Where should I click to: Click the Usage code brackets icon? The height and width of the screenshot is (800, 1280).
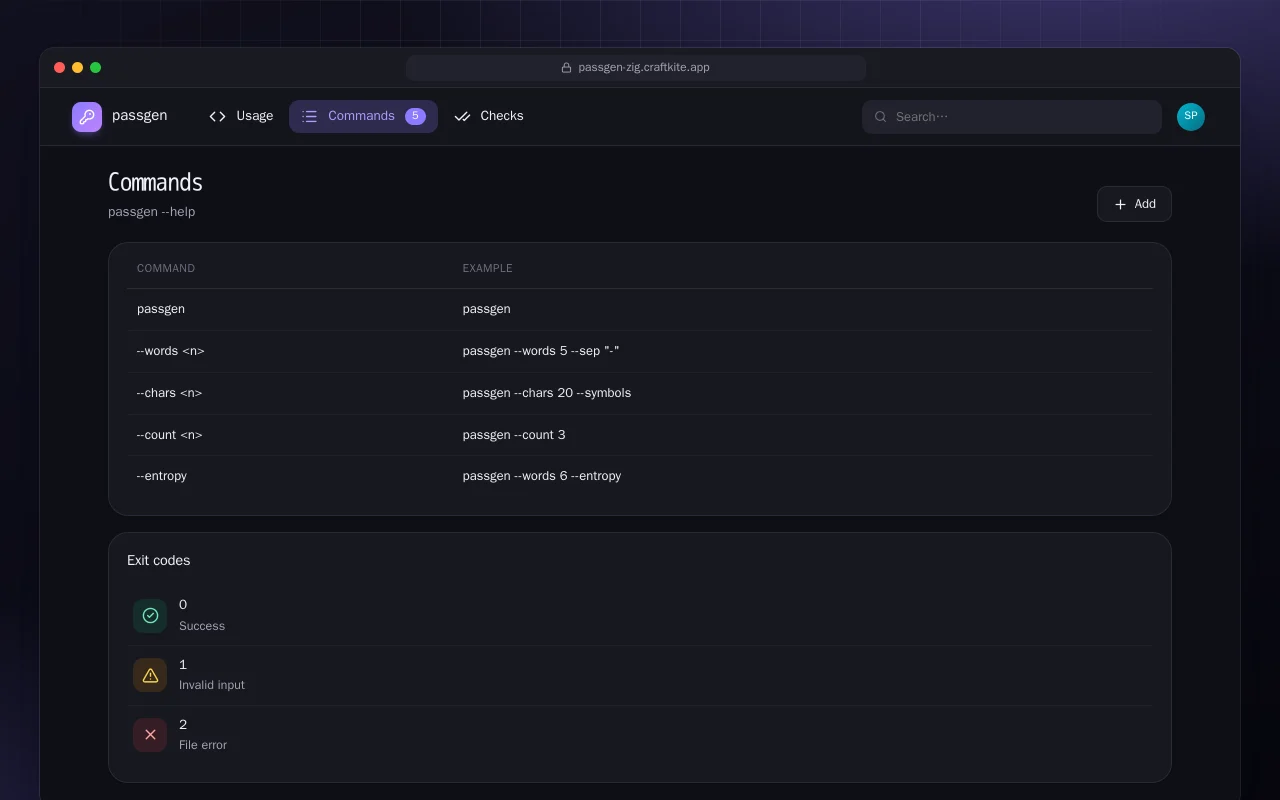coord(217,116)
